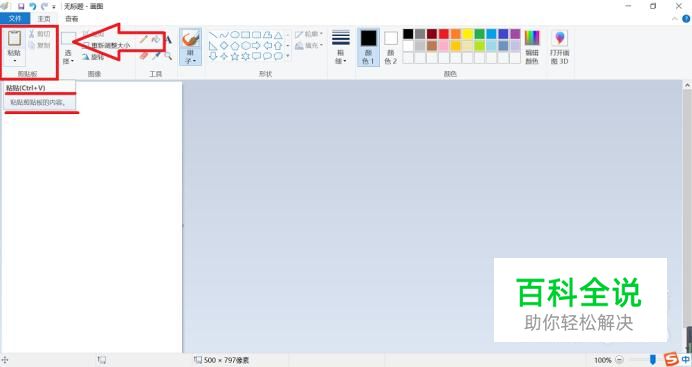The height and width of the screenshot is (367, 692).
Task: Pick the Cloud callout shape
Action: [278, 56]
